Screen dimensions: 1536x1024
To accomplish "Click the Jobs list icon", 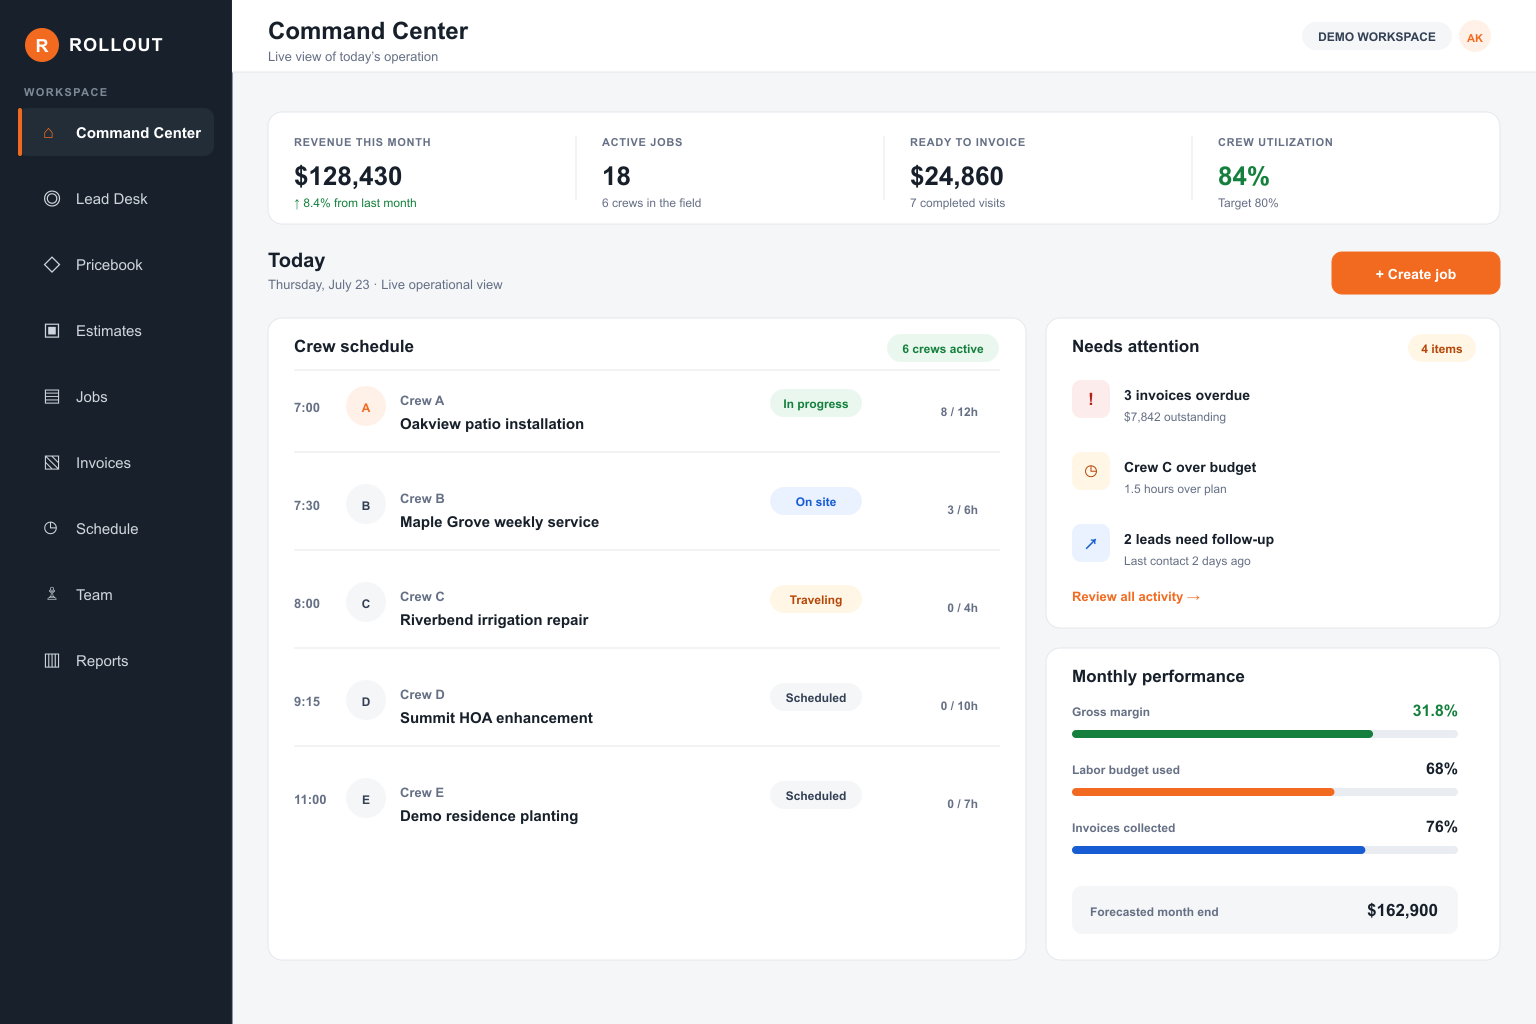I will (52, 397).
